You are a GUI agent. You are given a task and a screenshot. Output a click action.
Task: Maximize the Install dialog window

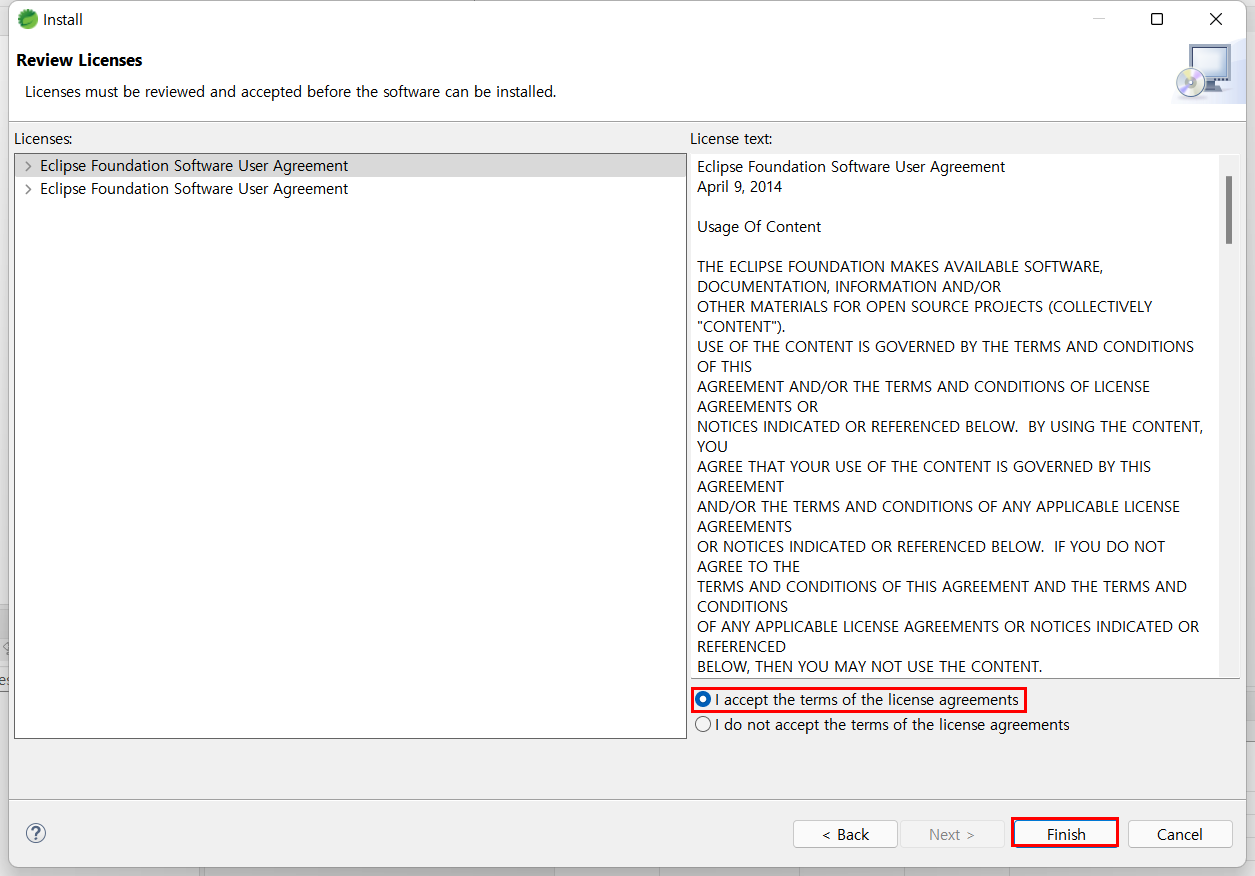coord(1157,19)
